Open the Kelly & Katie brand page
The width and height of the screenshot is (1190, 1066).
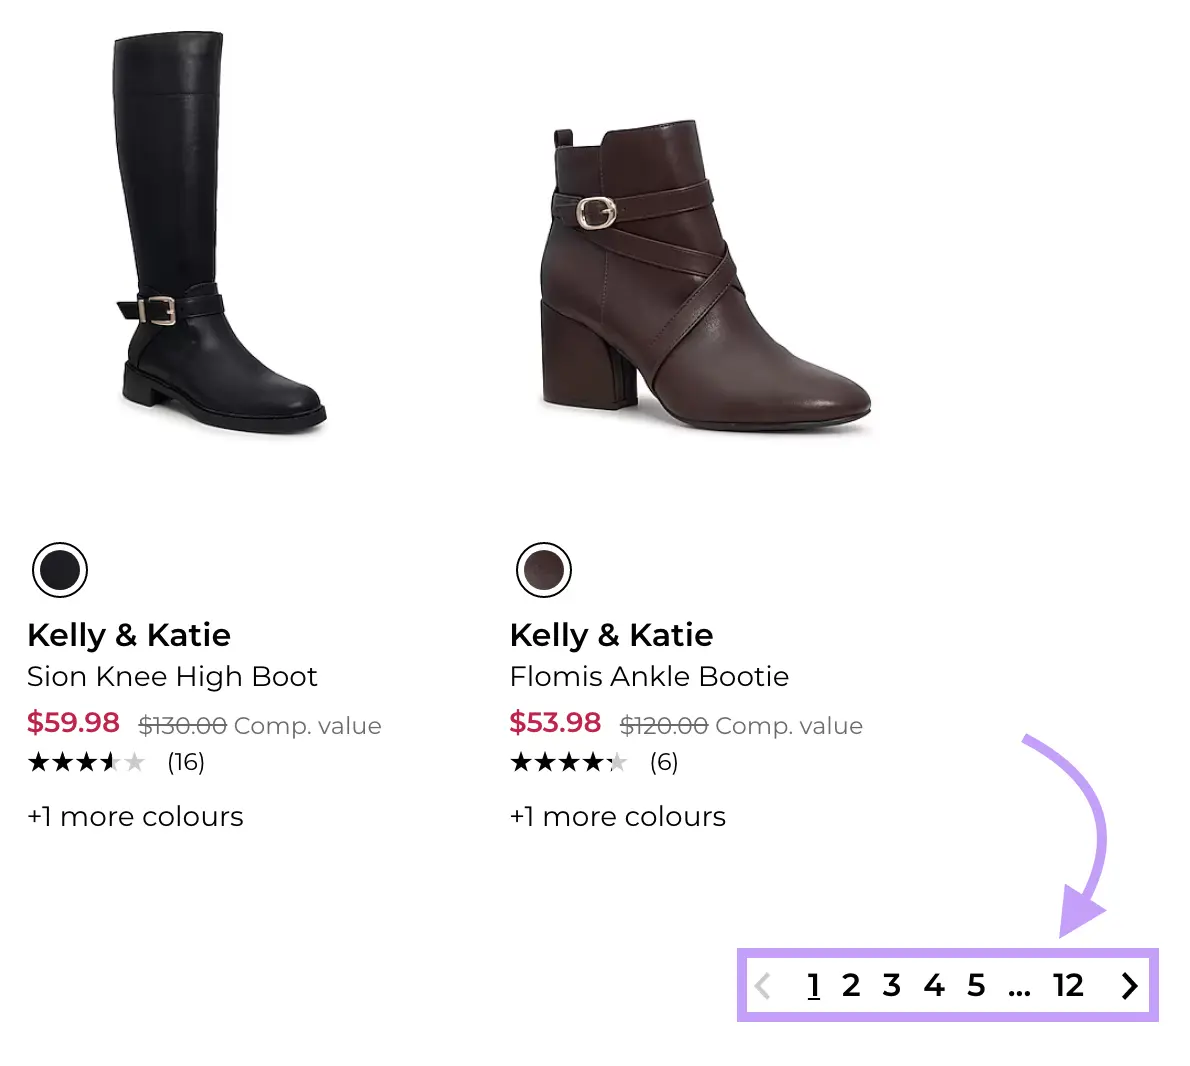[129, 635]
